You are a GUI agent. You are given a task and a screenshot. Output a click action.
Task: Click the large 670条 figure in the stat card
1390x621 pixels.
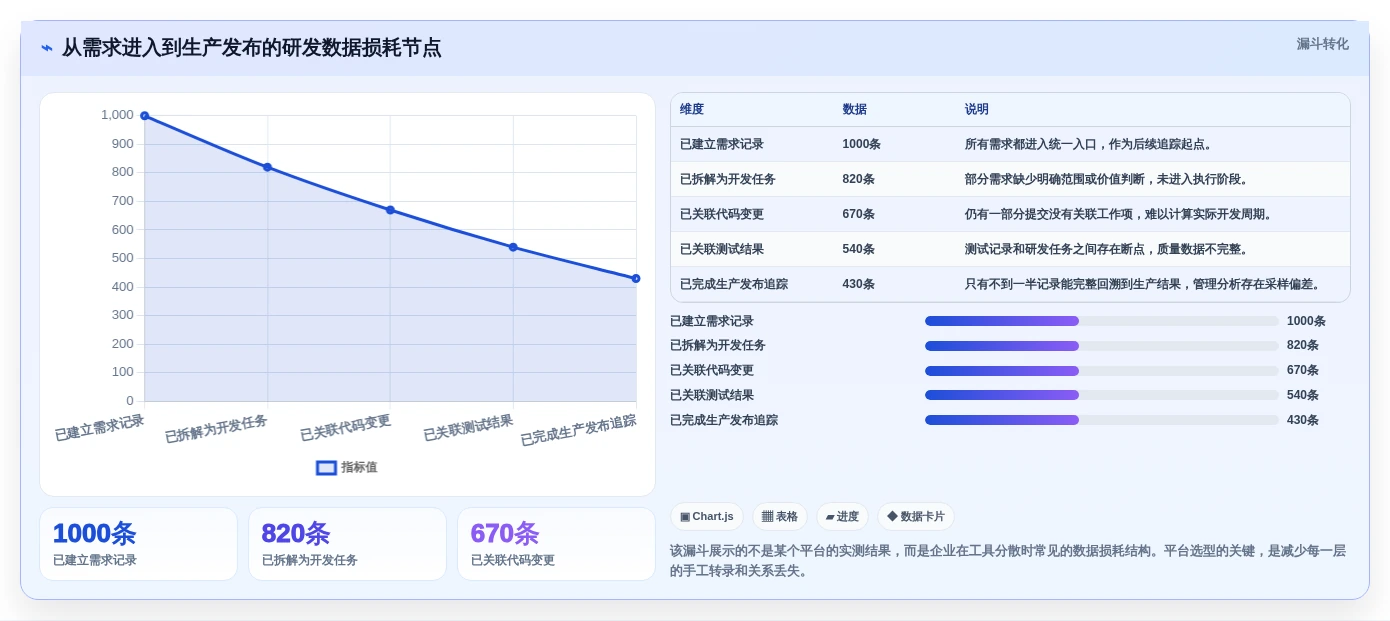pos(505,534)
